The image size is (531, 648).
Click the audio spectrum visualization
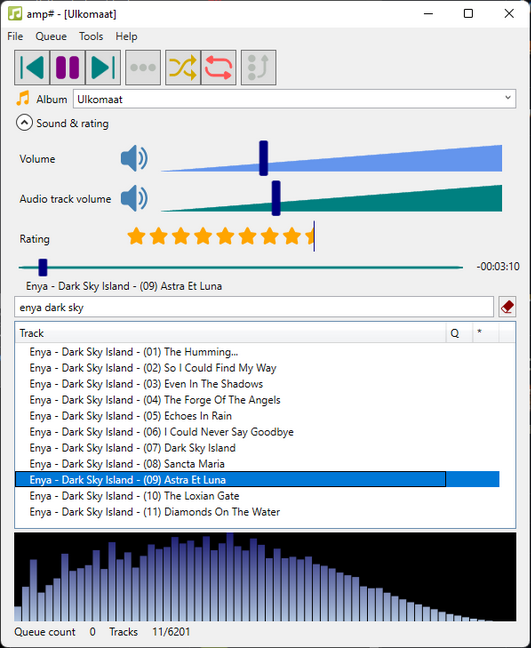(265, 577)
